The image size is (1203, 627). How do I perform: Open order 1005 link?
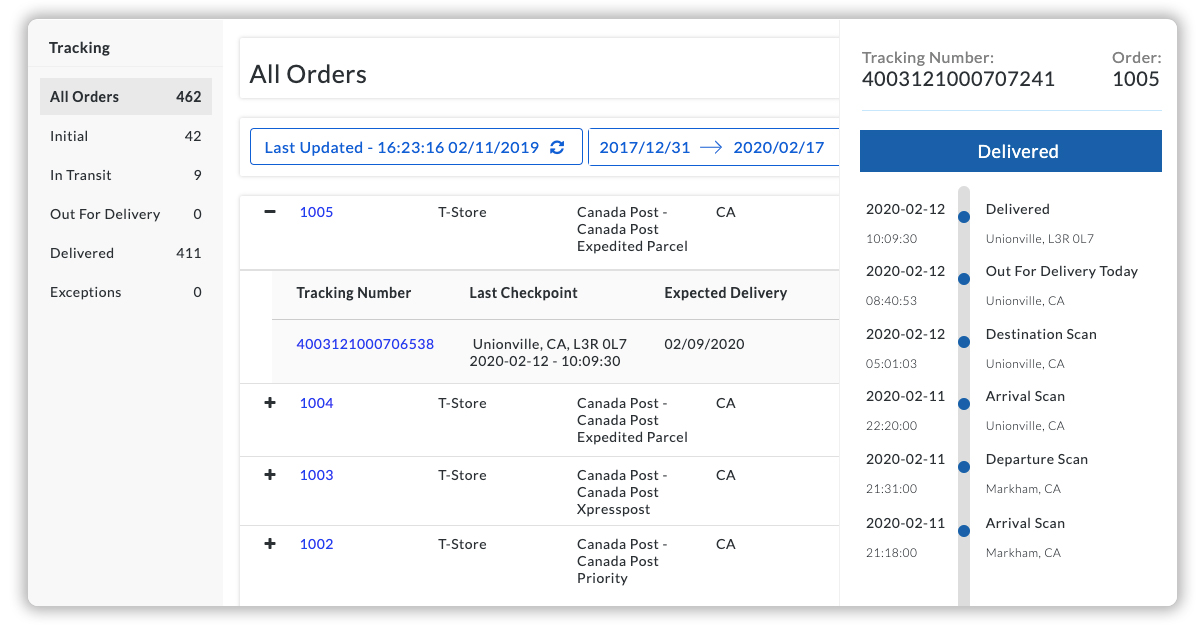point(316,211)
